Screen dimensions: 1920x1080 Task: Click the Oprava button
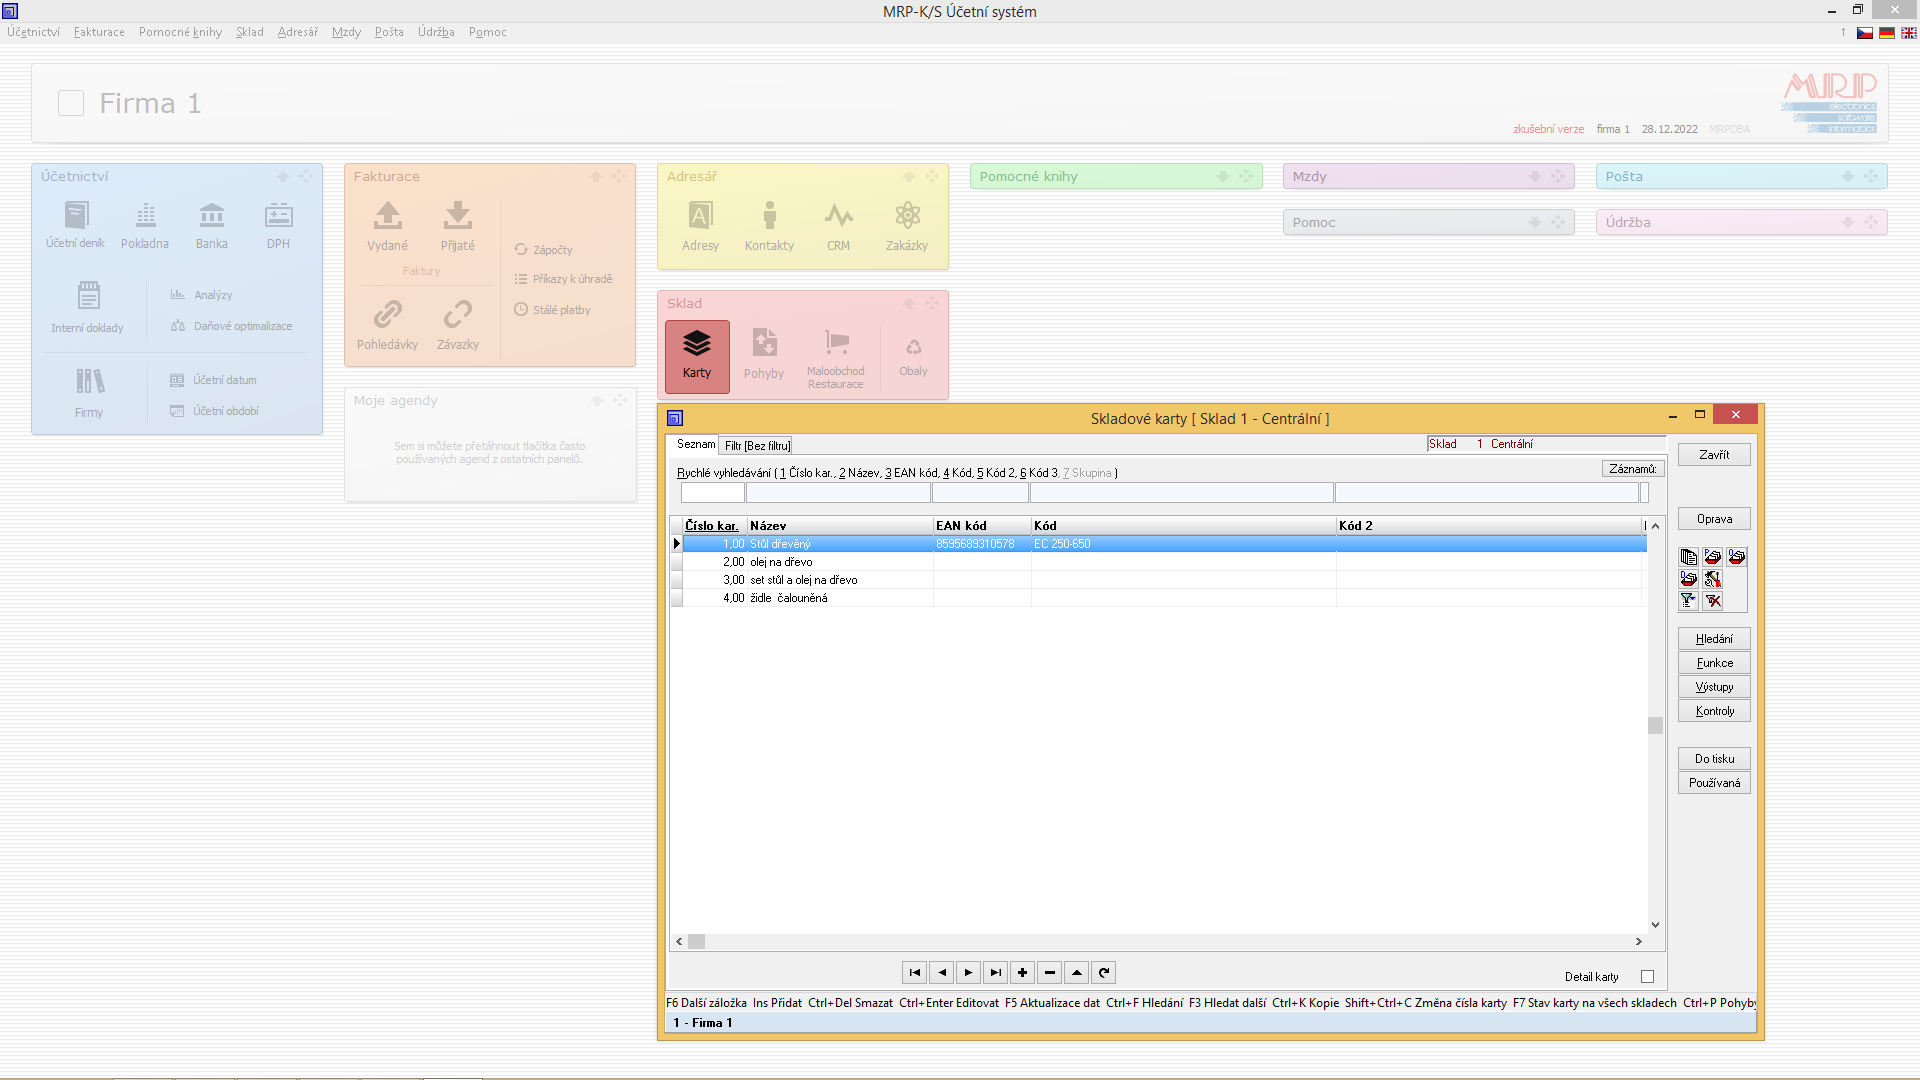(x=1714, y=519)
